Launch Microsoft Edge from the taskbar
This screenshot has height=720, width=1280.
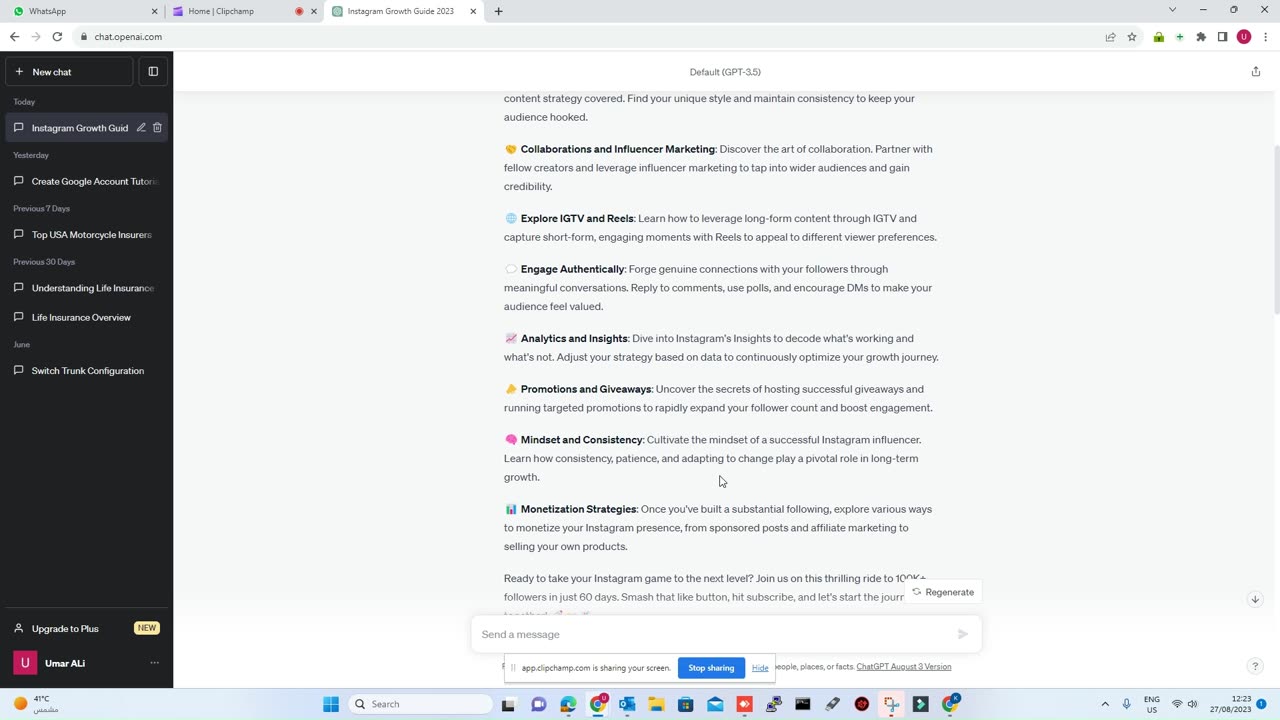tap(568, 704)
